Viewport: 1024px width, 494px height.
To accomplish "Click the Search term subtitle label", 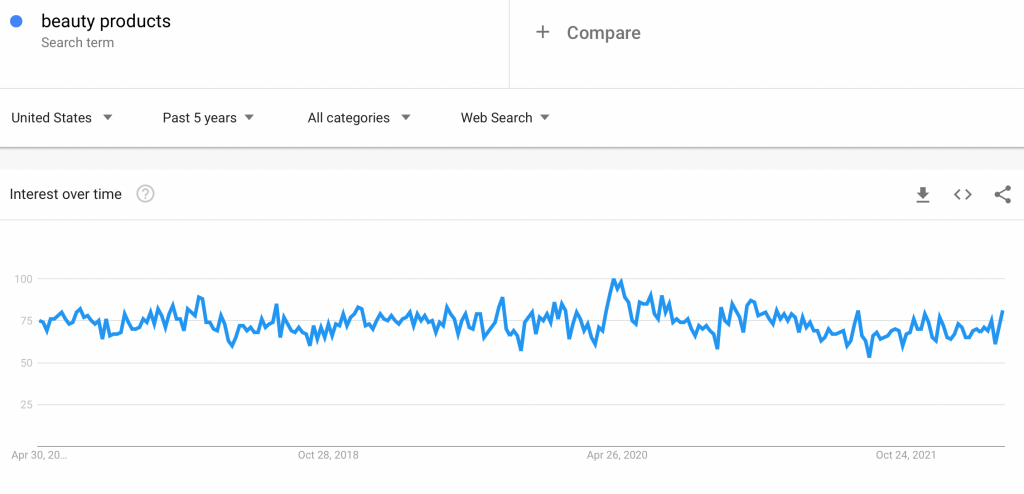I will click(77, 43).
